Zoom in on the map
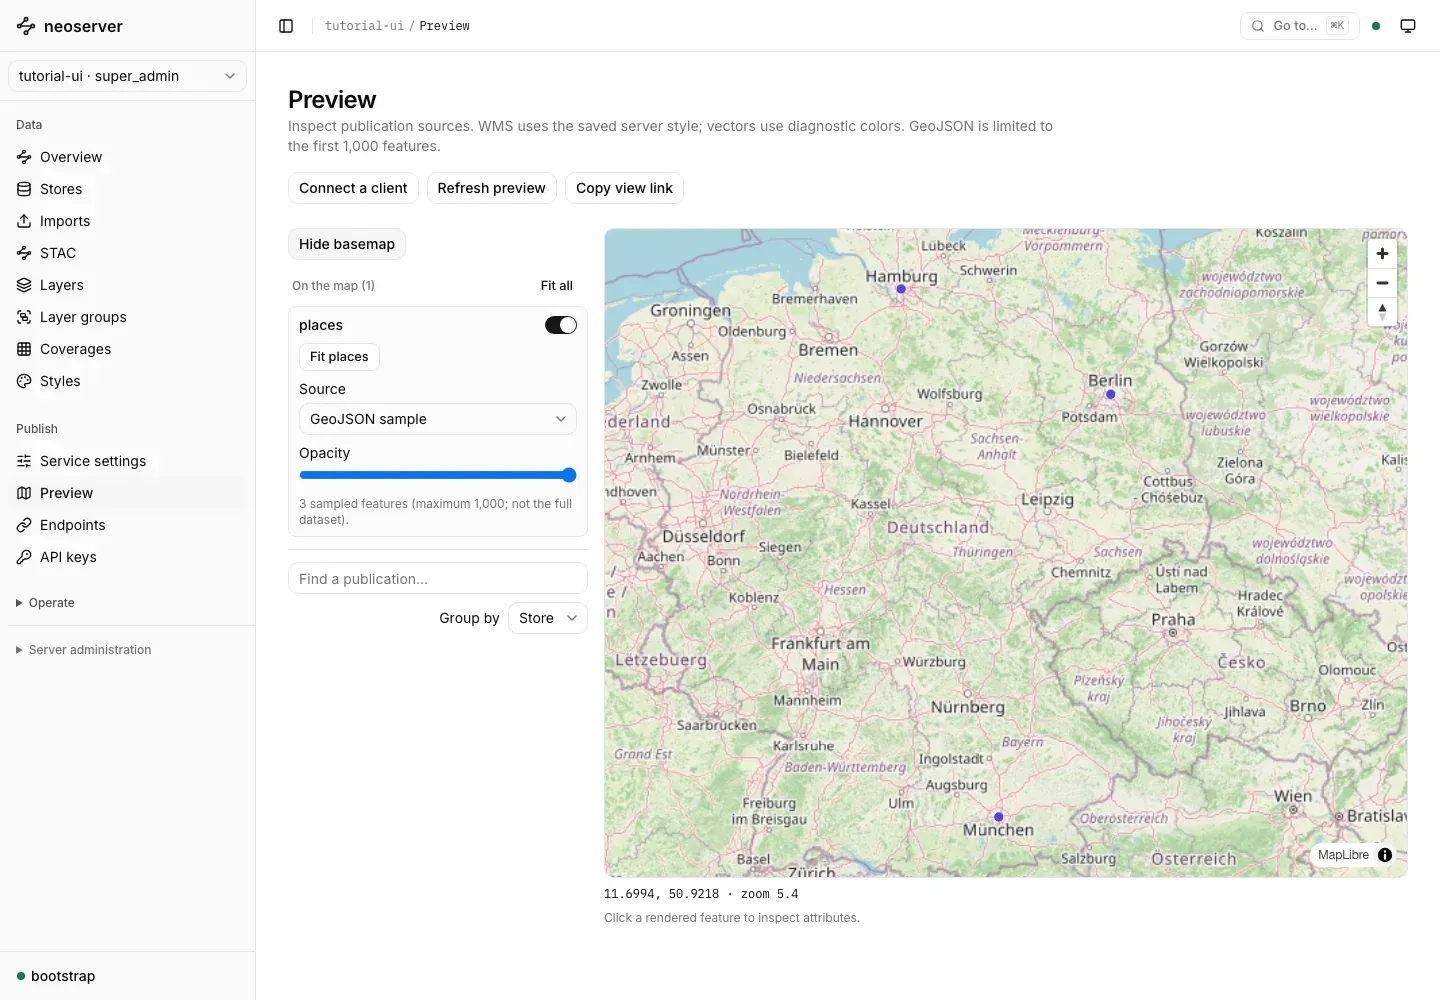Image resolution: width=1440 pixels, height=1000 pixels. (1382, 254)
